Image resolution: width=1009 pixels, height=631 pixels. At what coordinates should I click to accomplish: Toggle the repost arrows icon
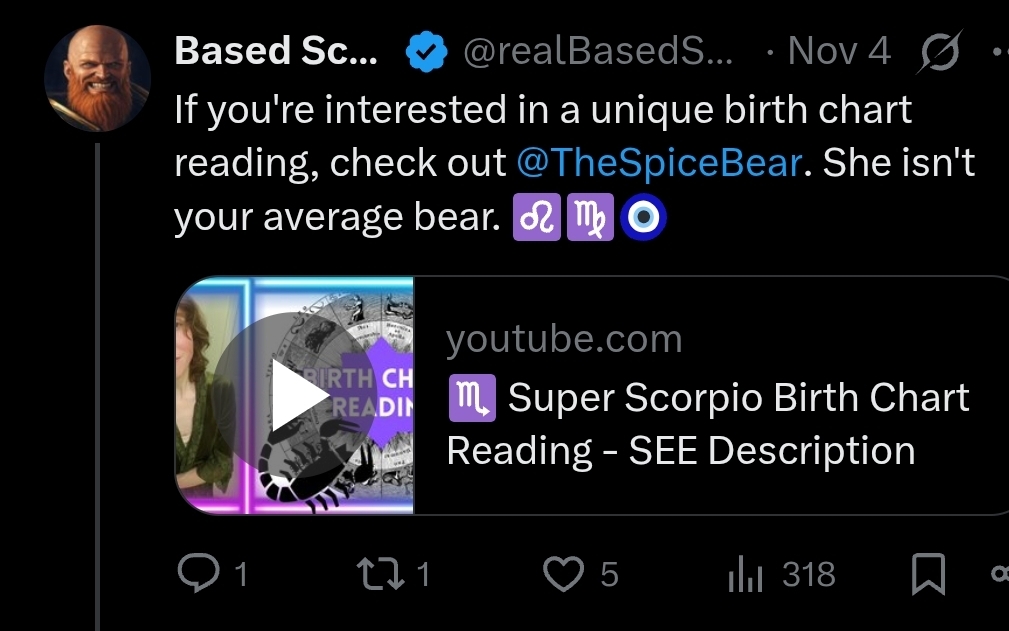(x=376, y=574)
